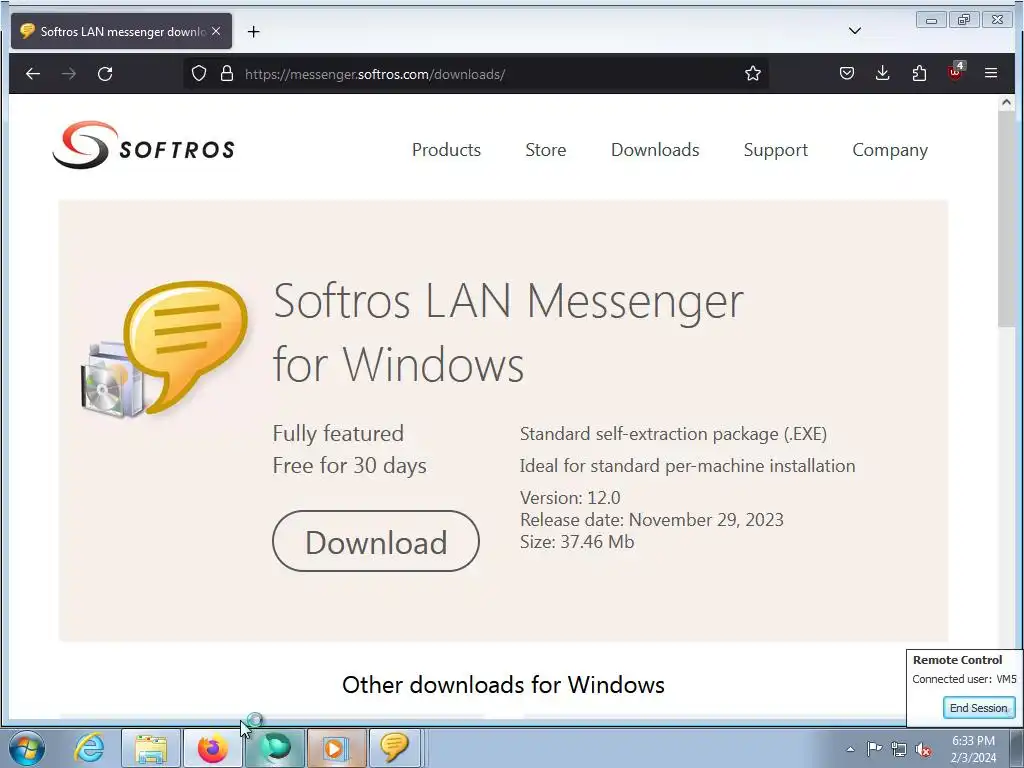Open the Products menu

[446, 150]
